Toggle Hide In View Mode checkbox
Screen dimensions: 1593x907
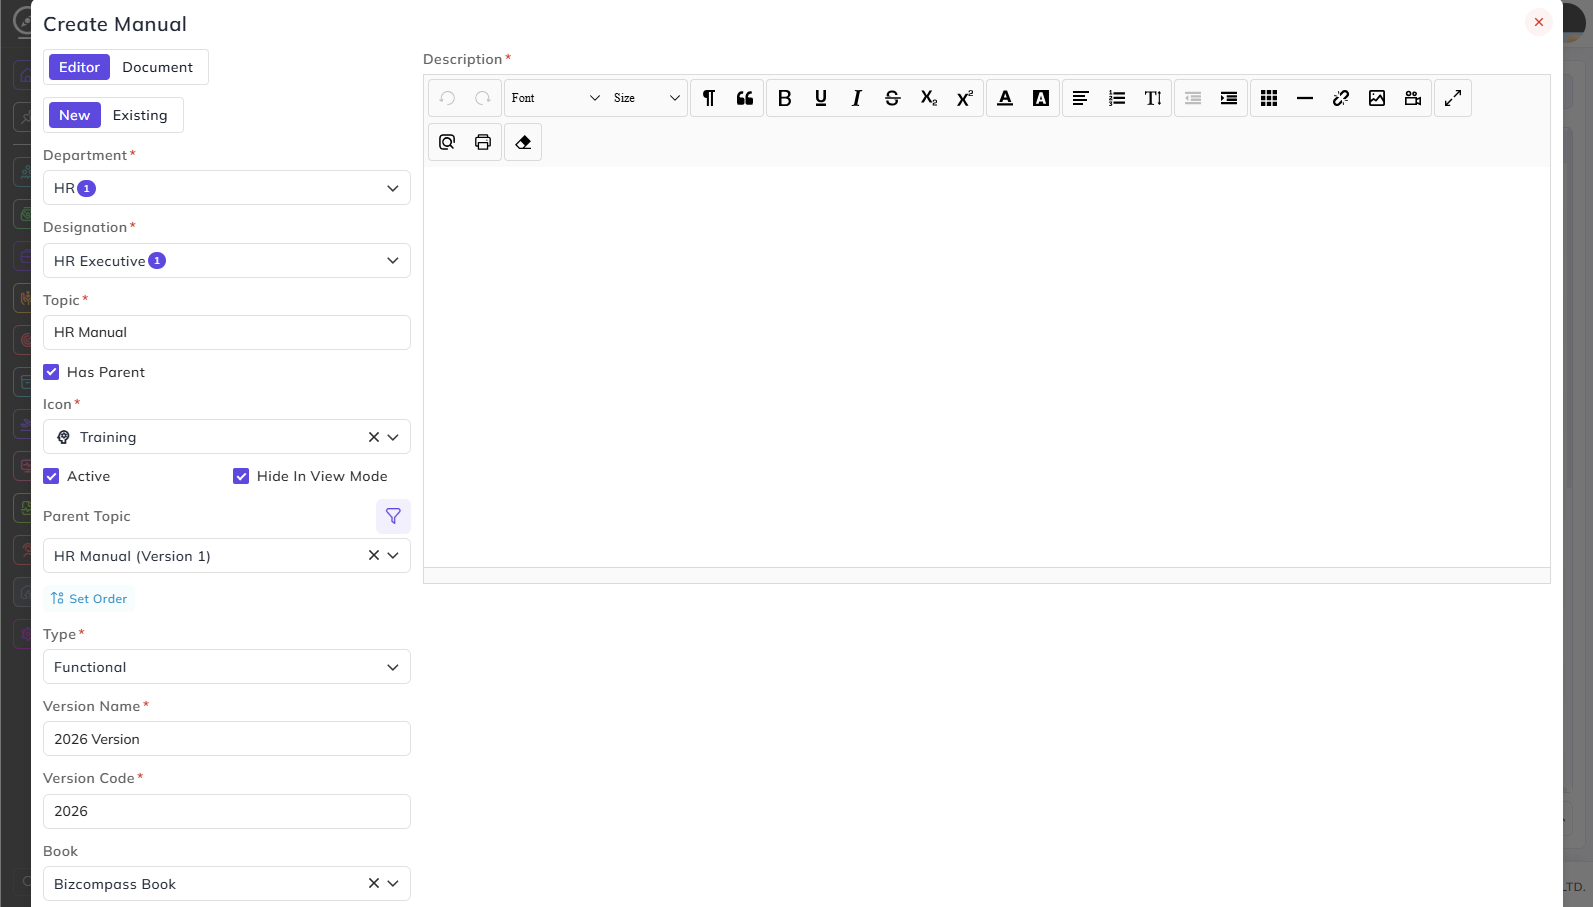click(x=241, y=476)
